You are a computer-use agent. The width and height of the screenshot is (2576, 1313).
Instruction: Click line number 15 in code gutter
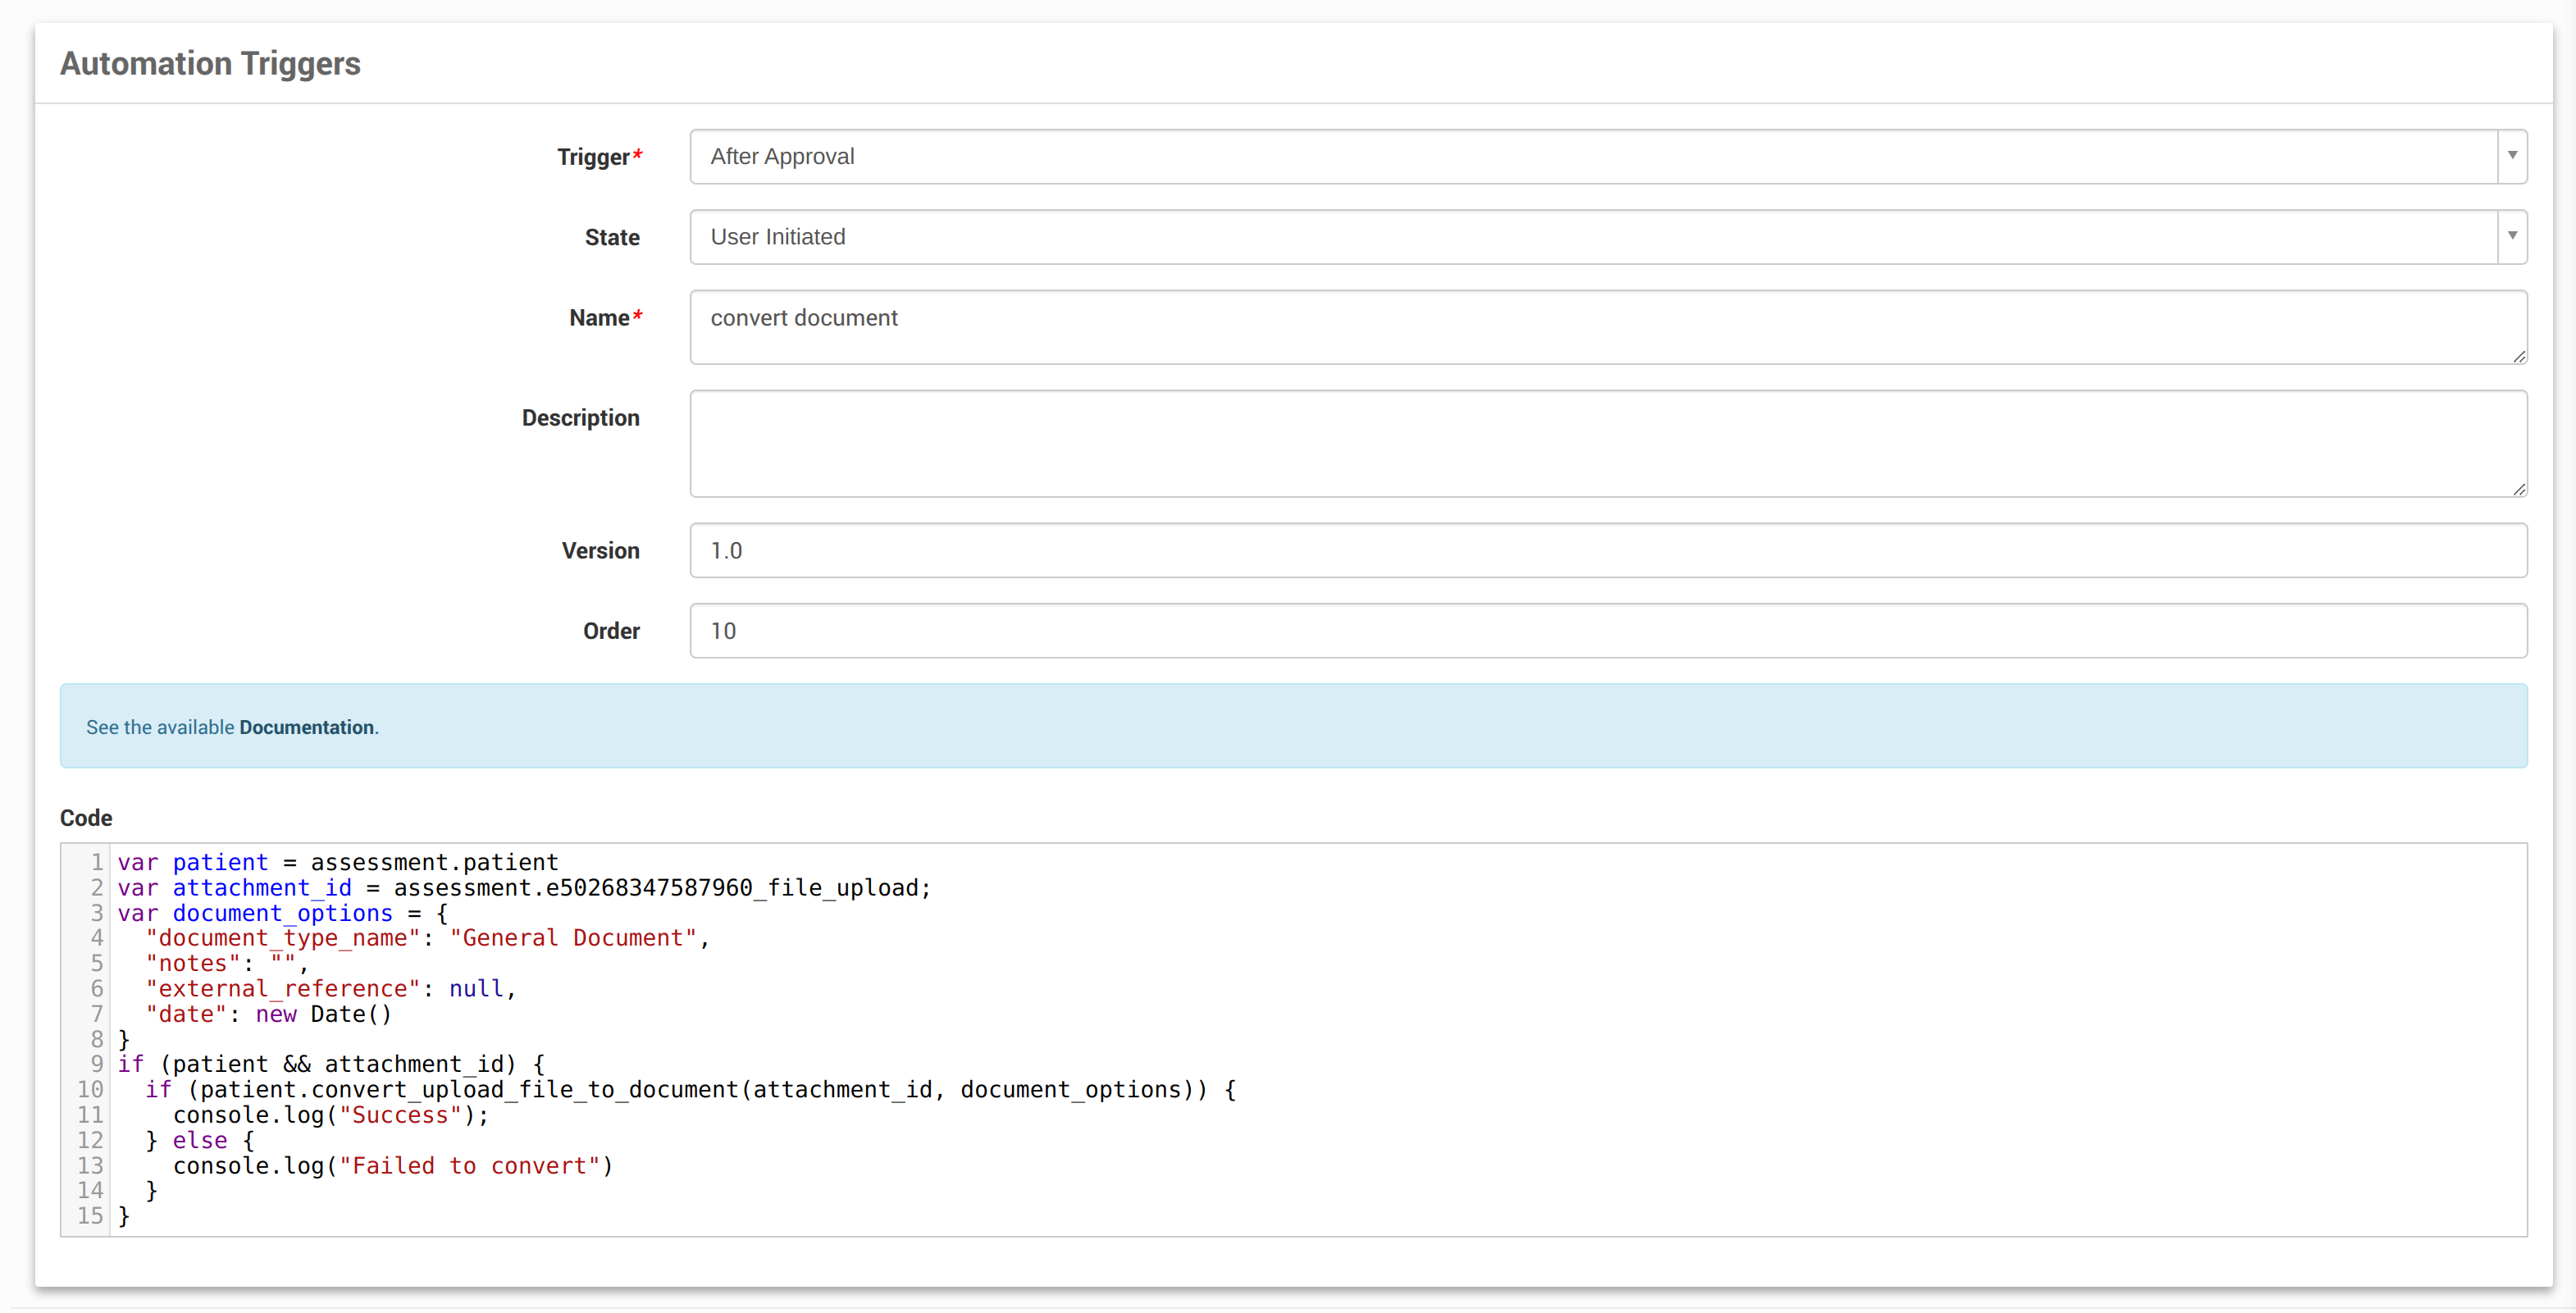click(90, 1216)
